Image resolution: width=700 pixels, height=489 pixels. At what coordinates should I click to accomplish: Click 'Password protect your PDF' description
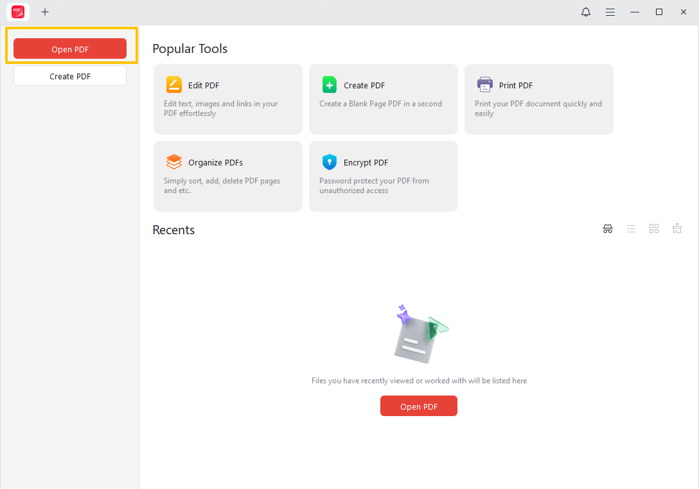[x=374, y=185]
